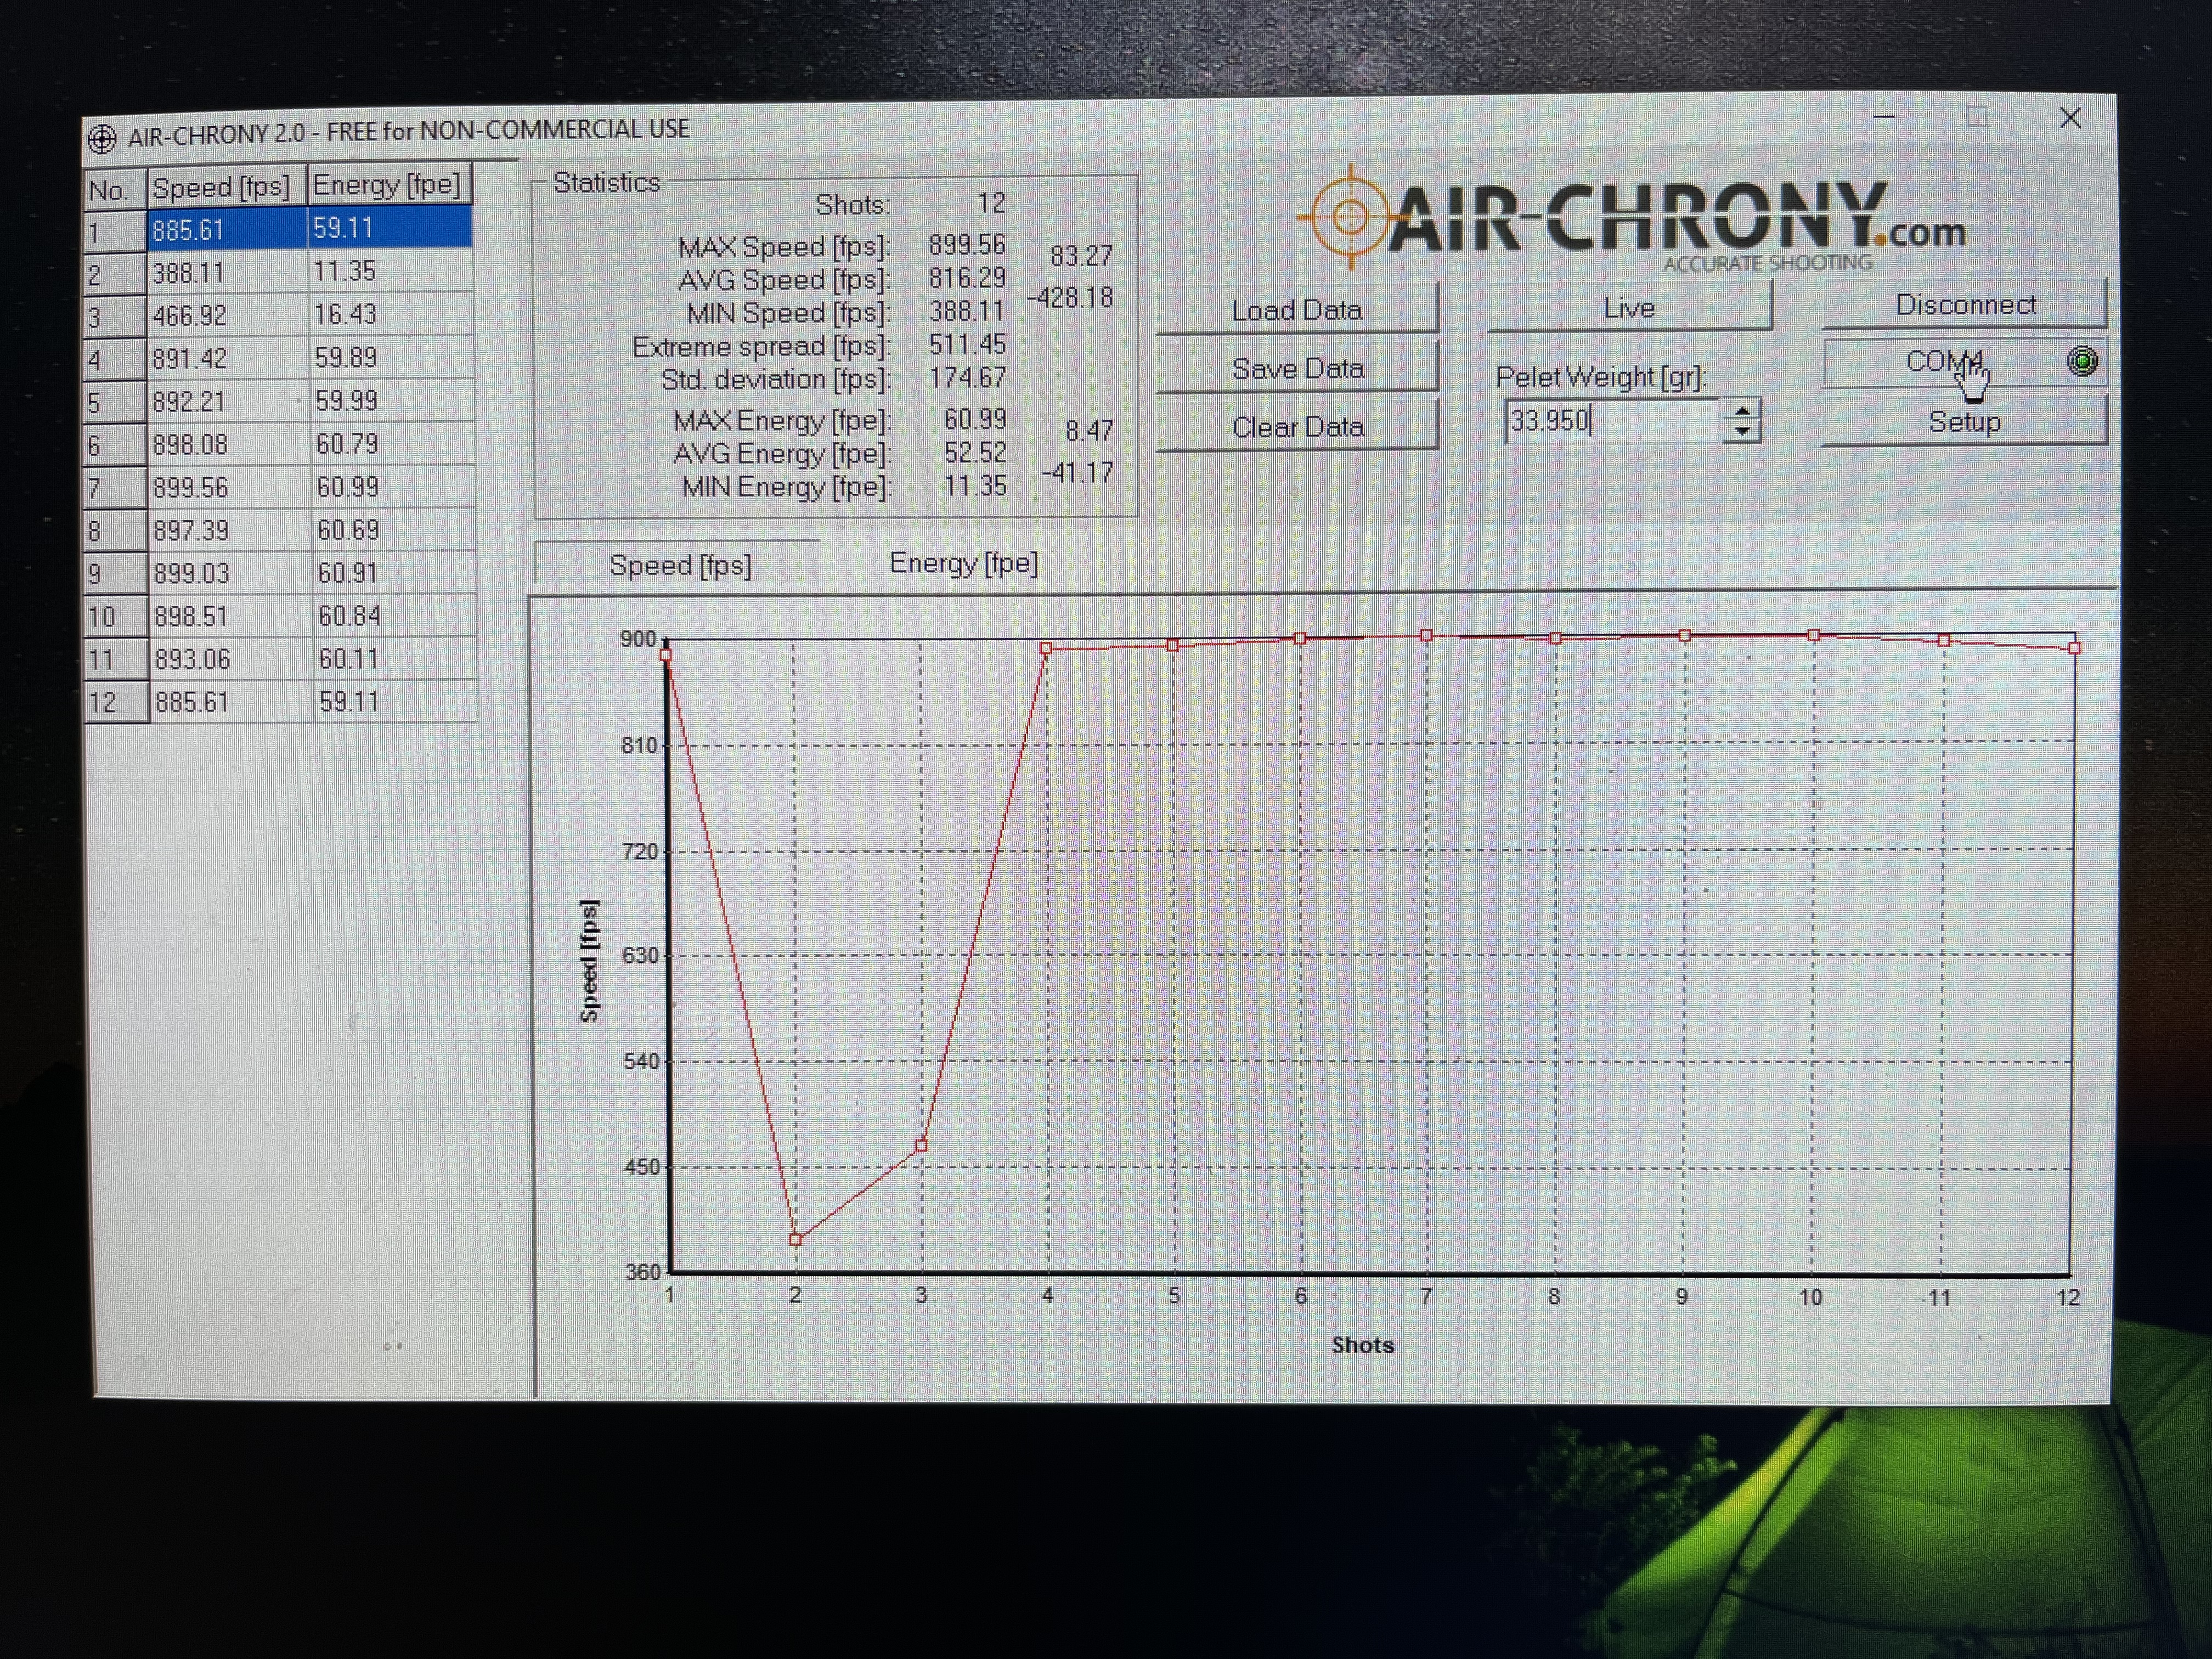Click the Speed [fps] column header

tap(227, 187)
